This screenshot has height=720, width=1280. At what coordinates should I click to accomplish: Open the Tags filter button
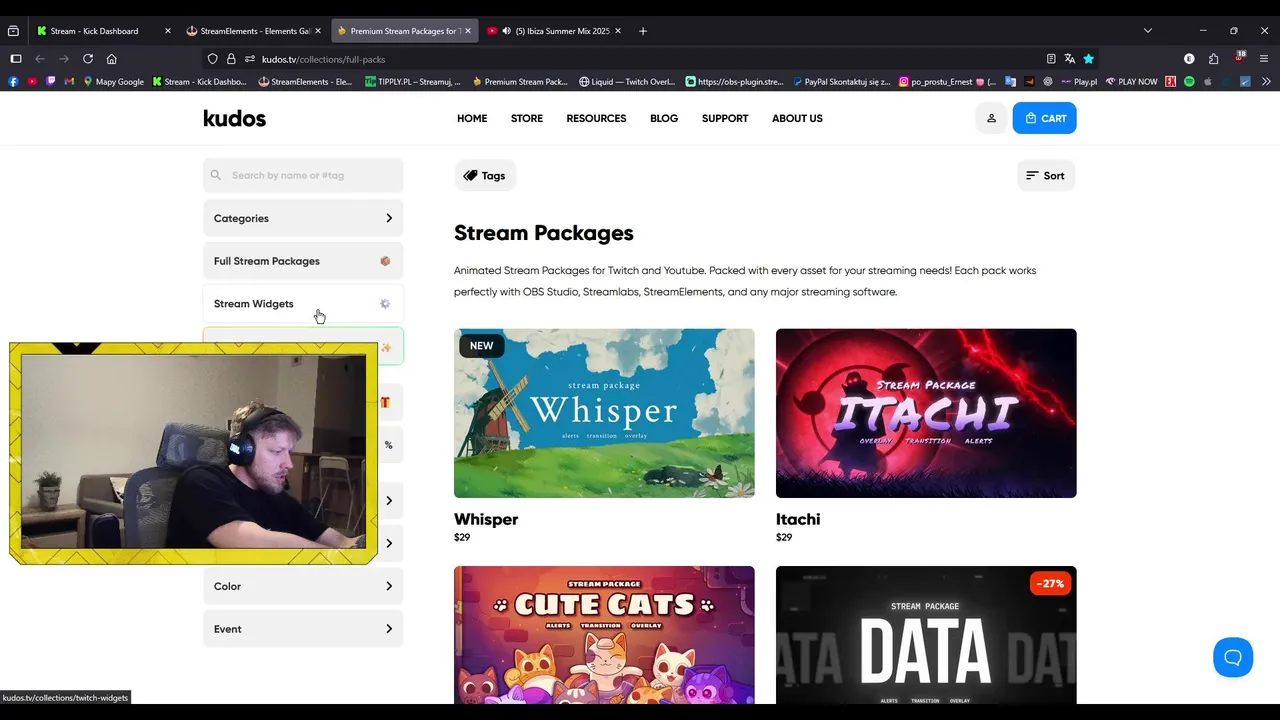point(485,175)
